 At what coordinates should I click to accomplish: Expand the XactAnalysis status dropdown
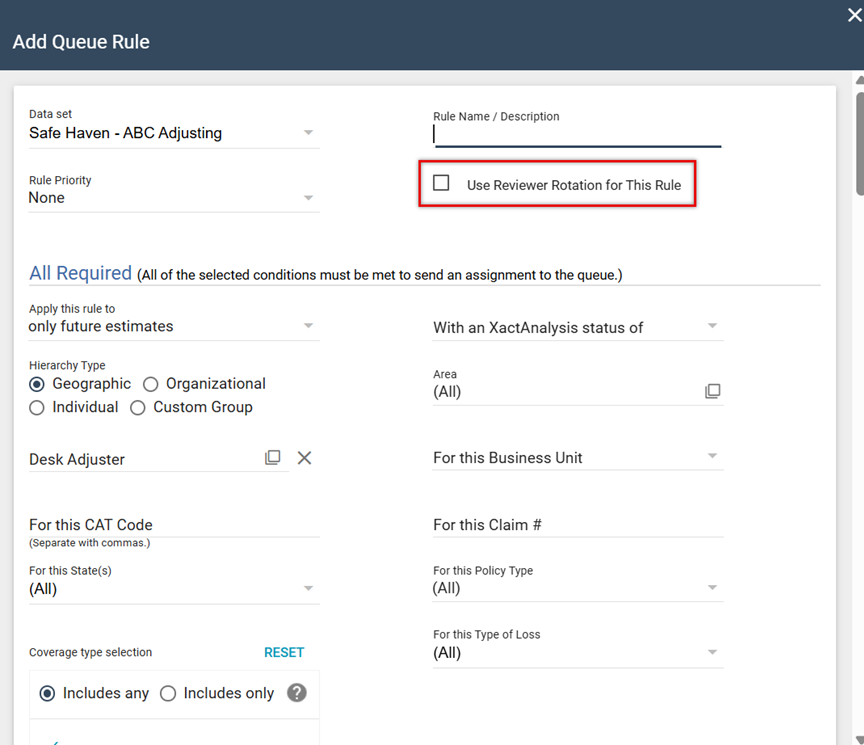coord(712,326)
